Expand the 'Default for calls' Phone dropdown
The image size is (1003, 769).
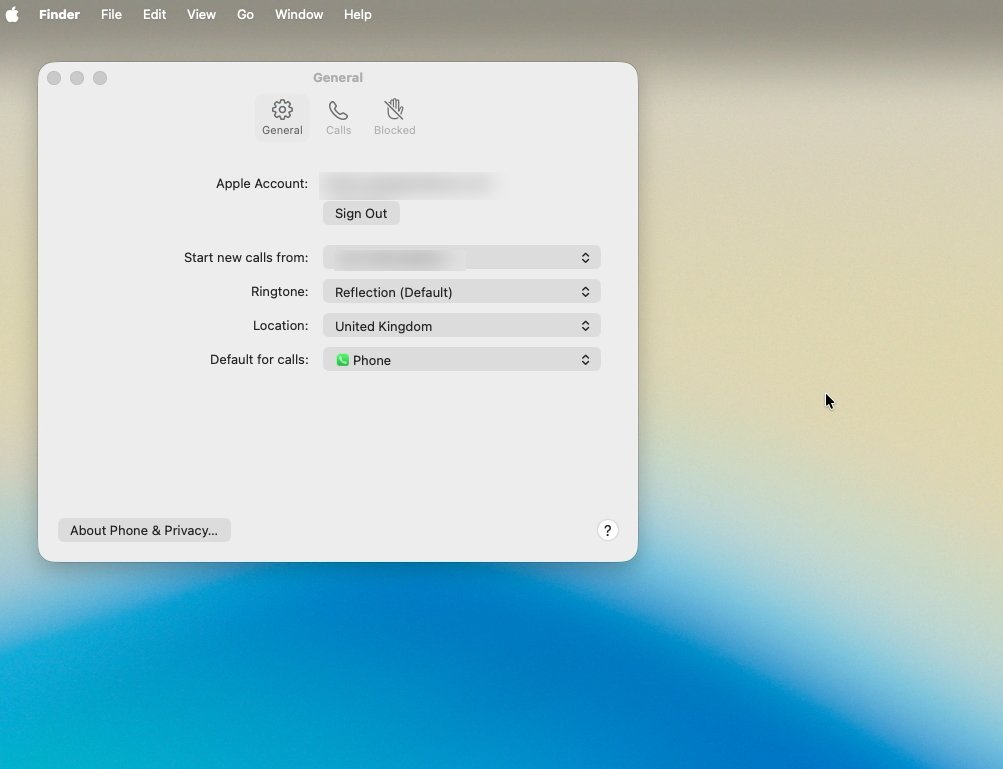pyautogui.click(x=461, y=360)
